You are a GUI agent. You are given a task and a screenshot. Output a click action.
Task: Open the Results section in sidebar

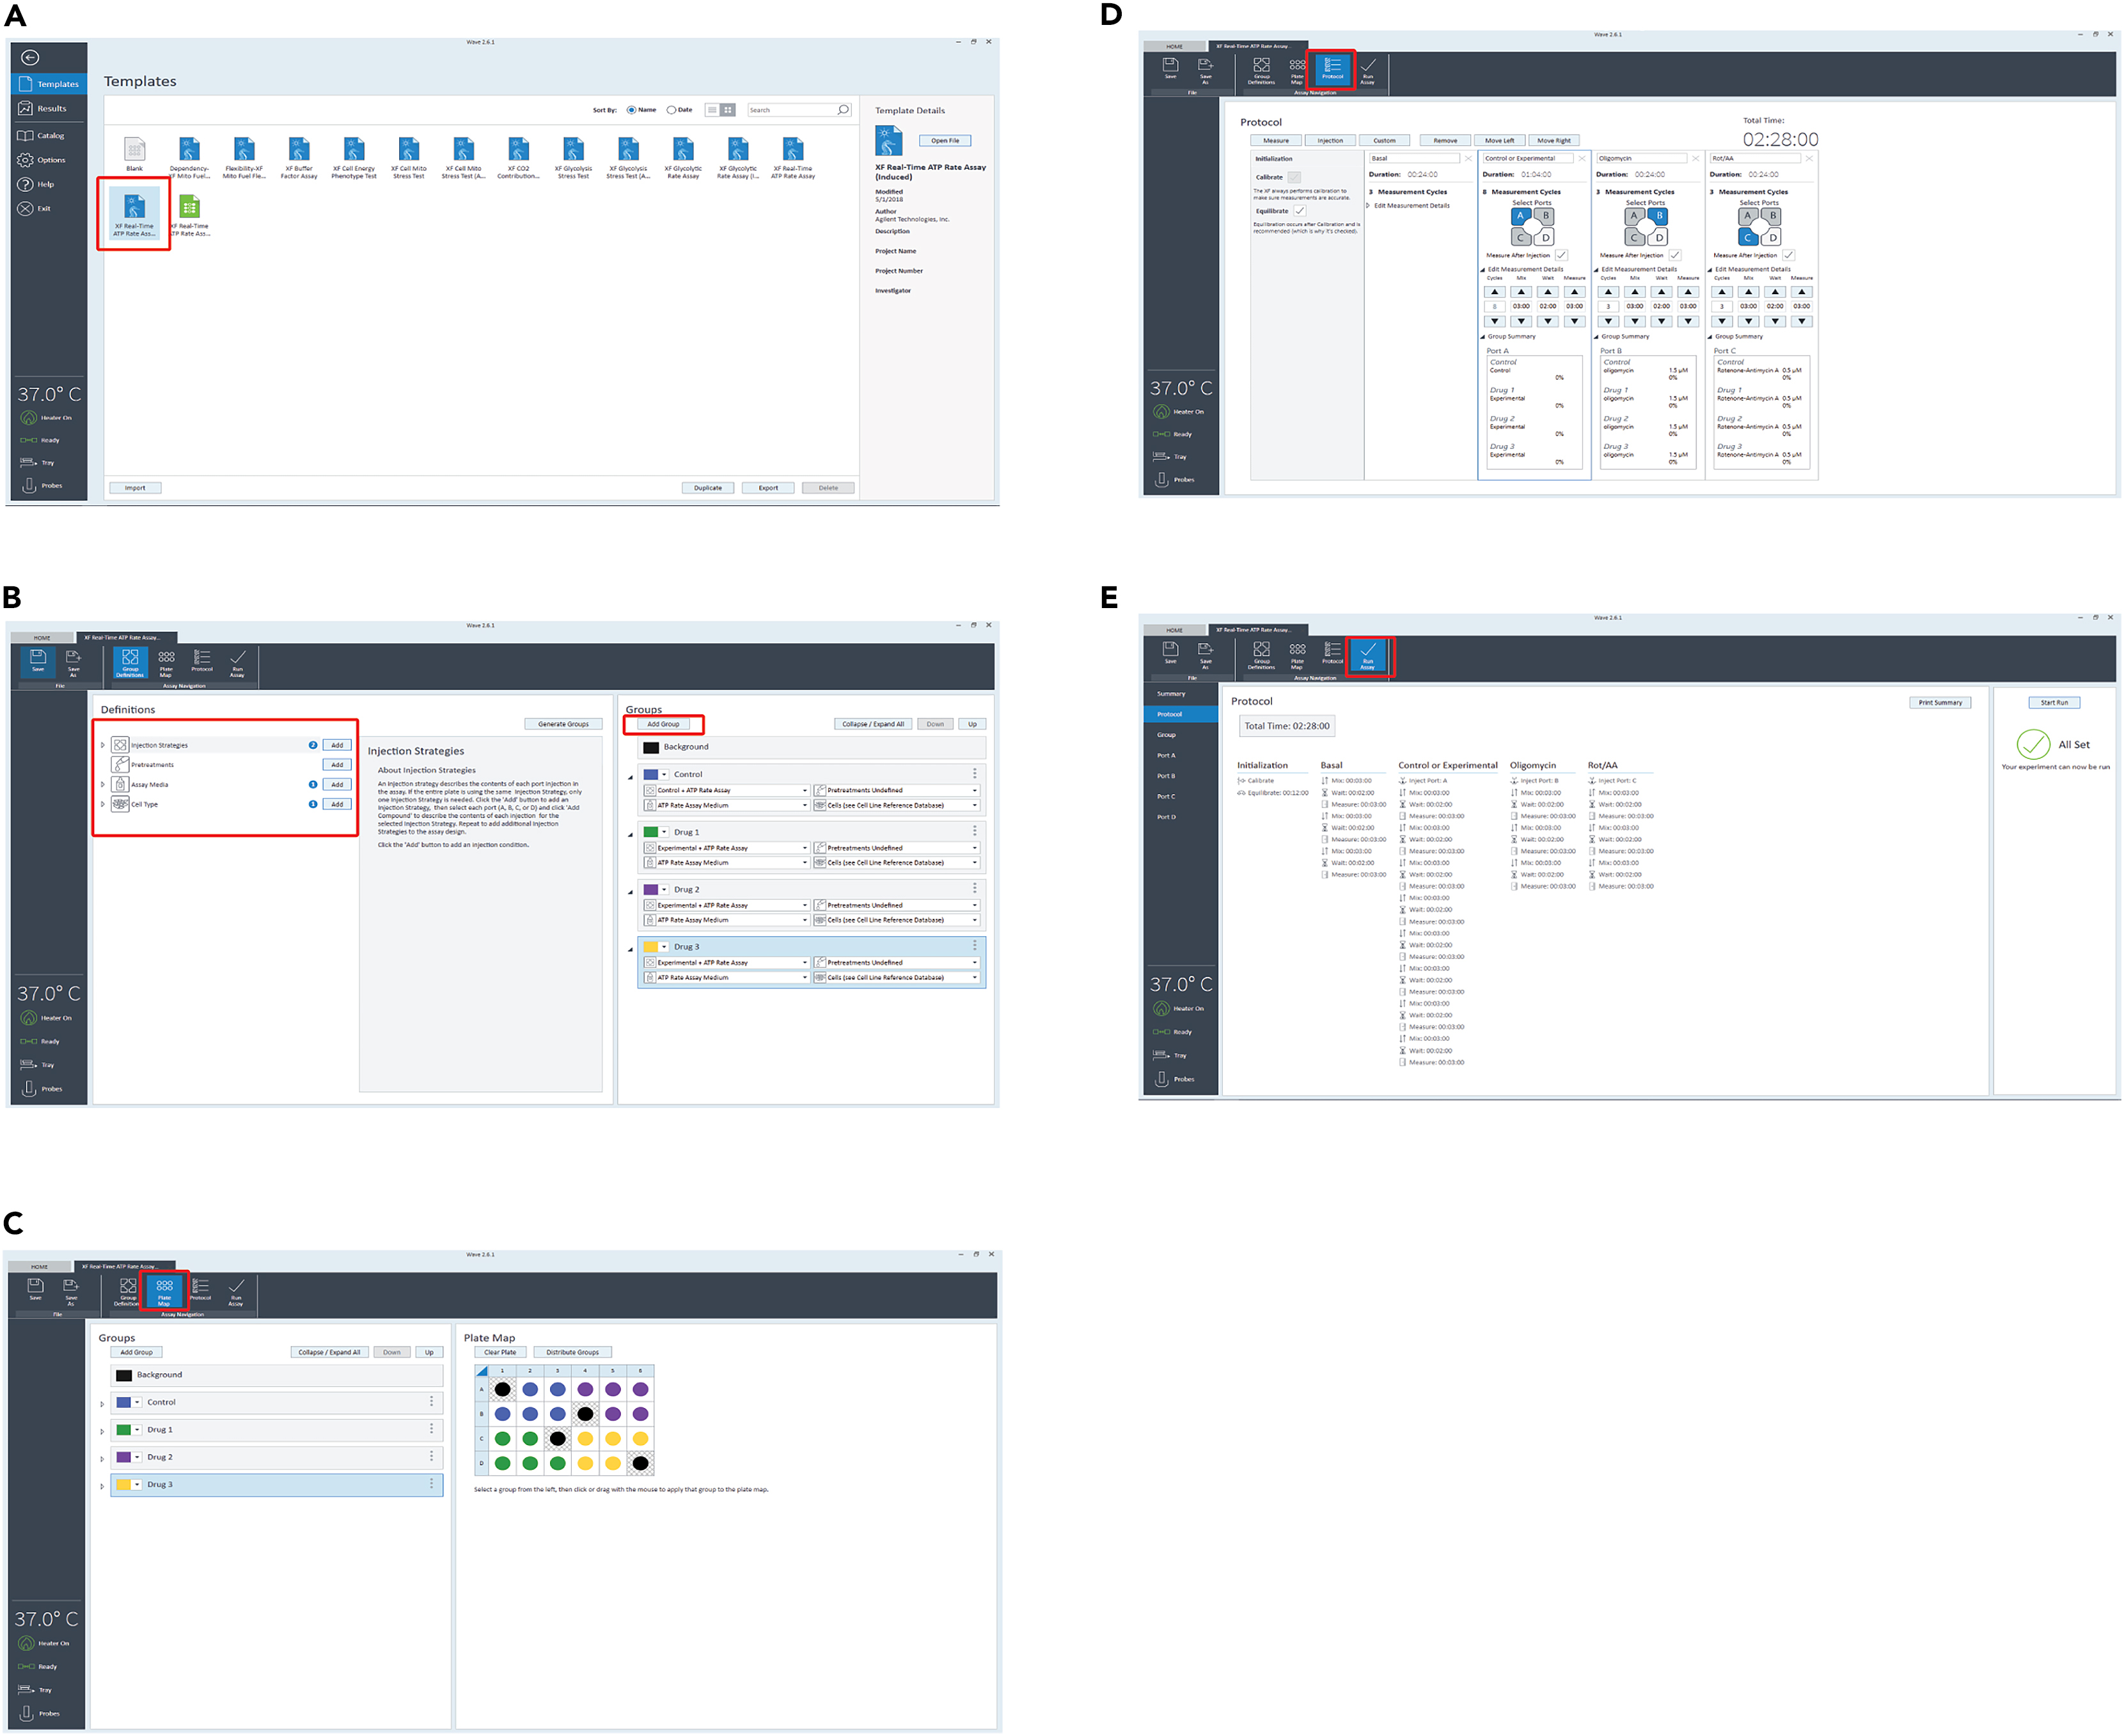tap(50, 109)
